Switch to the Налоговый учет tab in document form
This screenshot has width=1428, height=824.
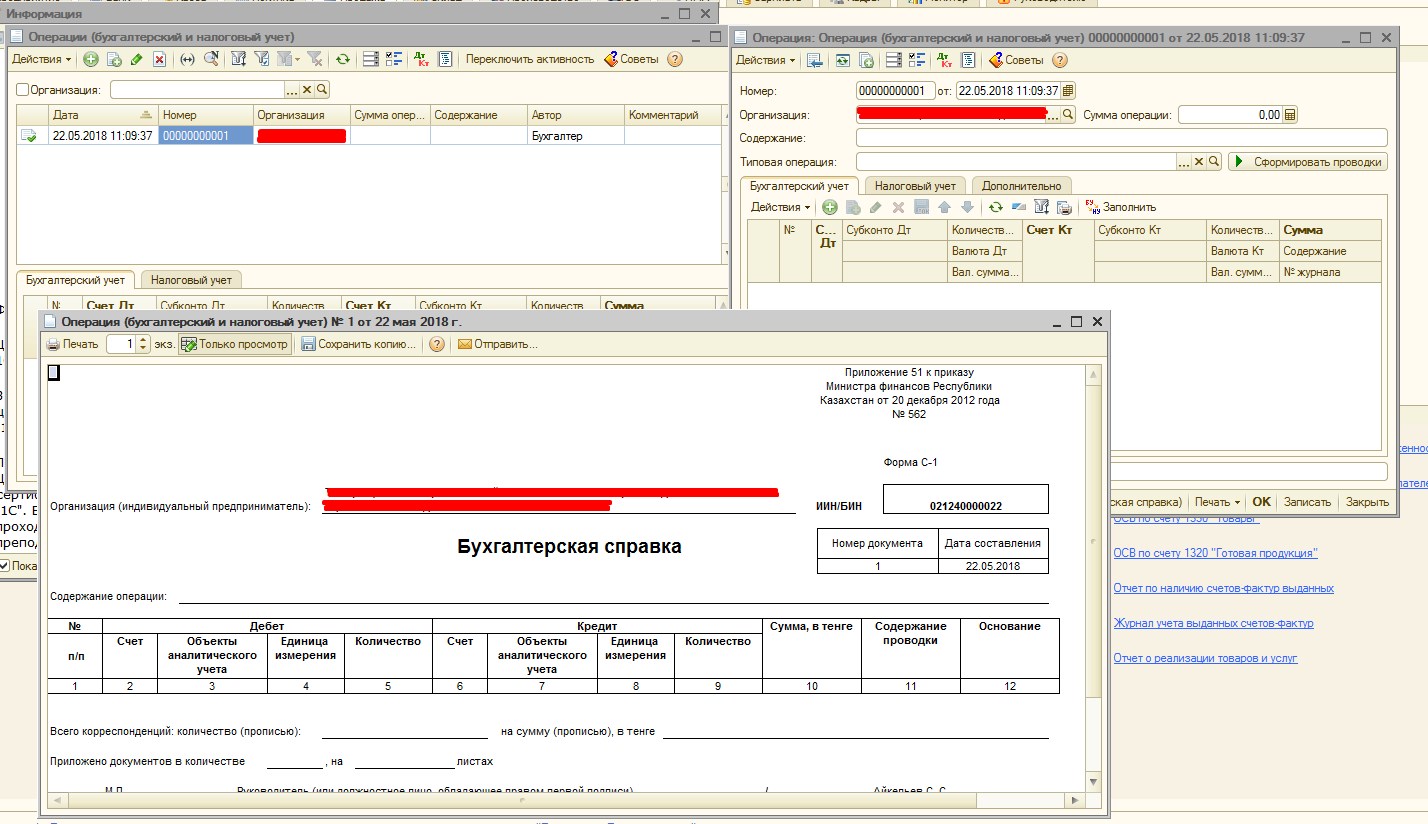(x=915, y=186)
